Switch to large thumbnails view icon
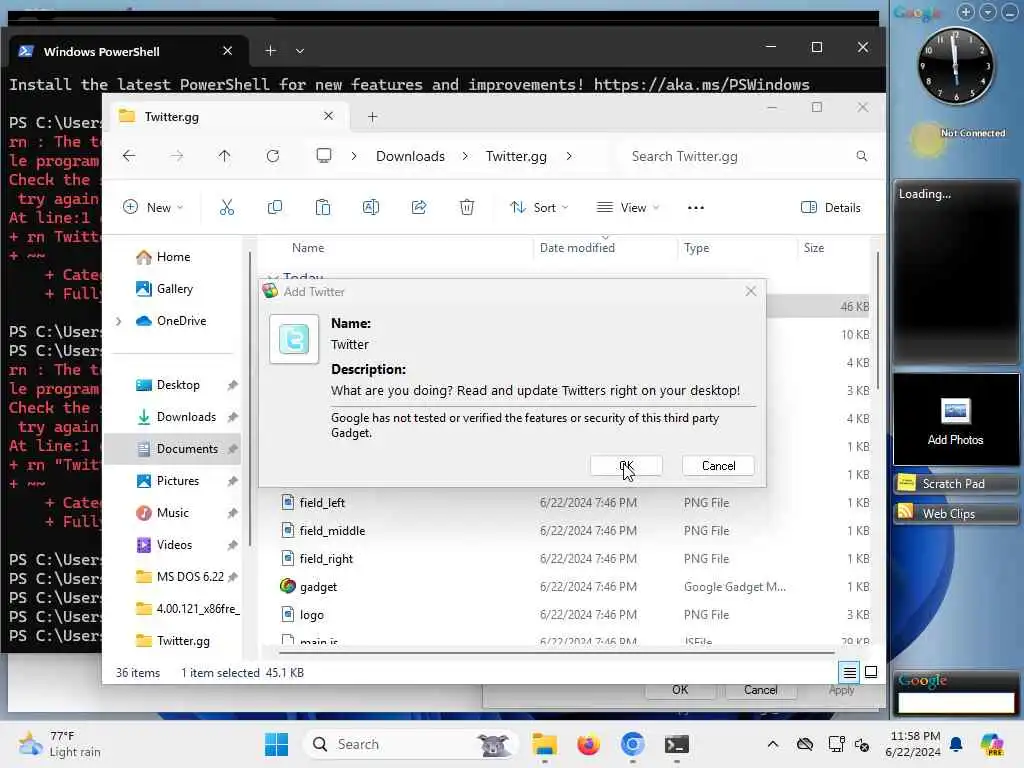Viewport: 1024px width, 768px height. tap(871, 672)
